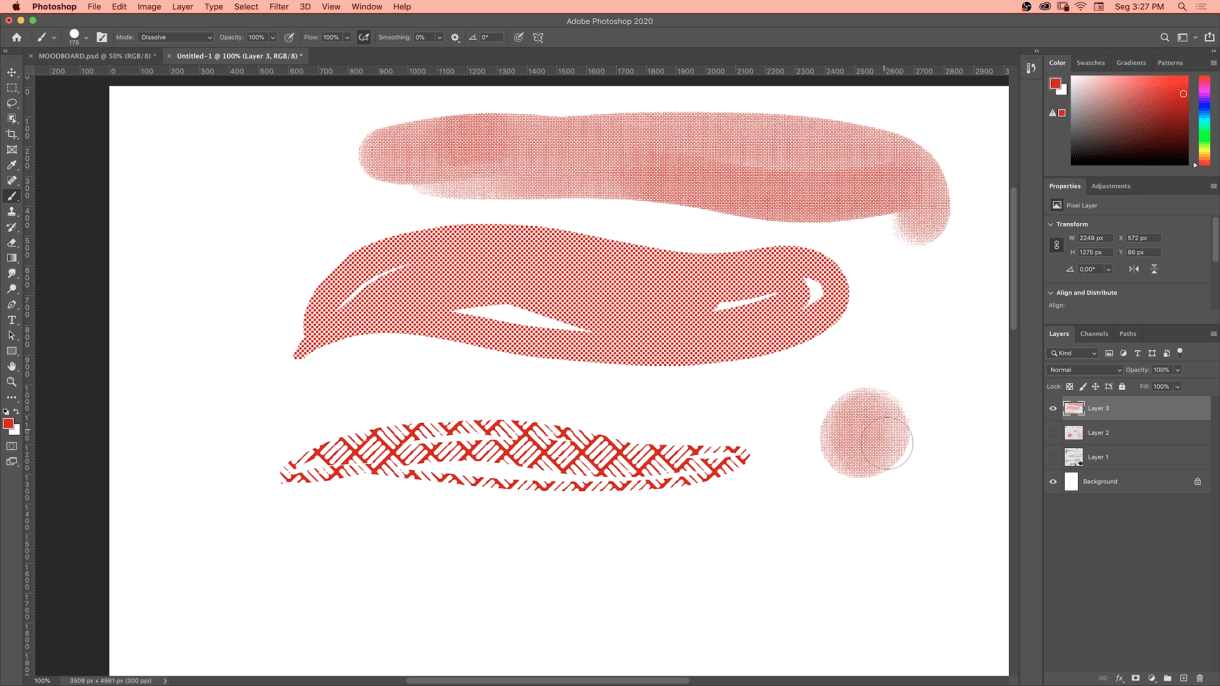Hide Layer 3 using its eye icon

pyautogui.click(x=1053, y=408)
